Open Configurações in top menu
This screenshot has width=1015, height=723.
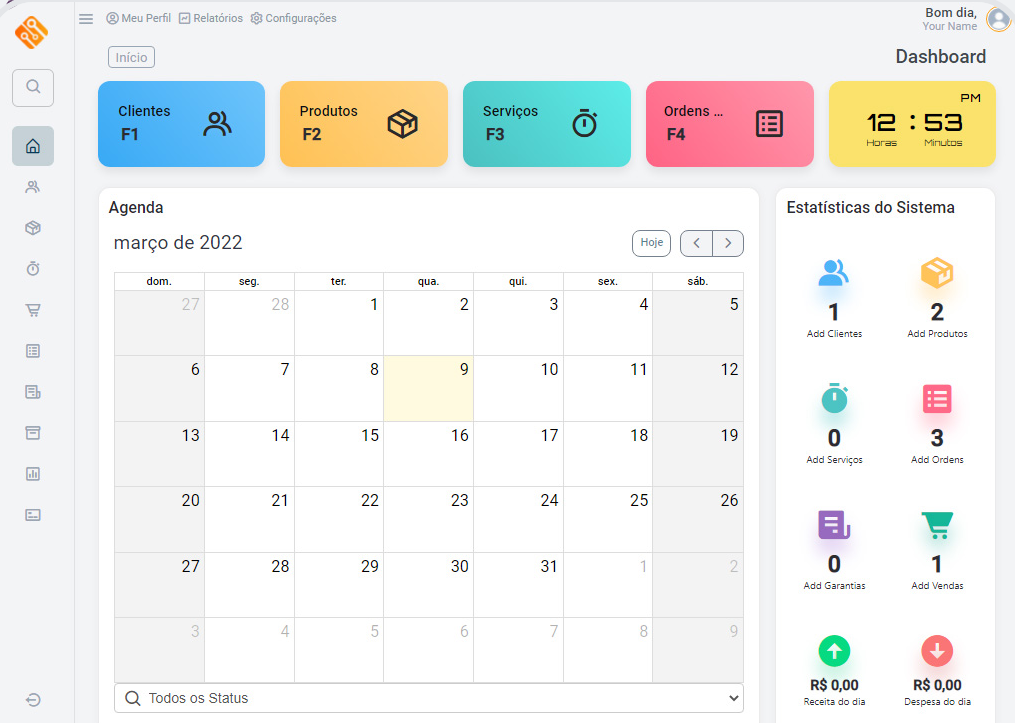293,19
